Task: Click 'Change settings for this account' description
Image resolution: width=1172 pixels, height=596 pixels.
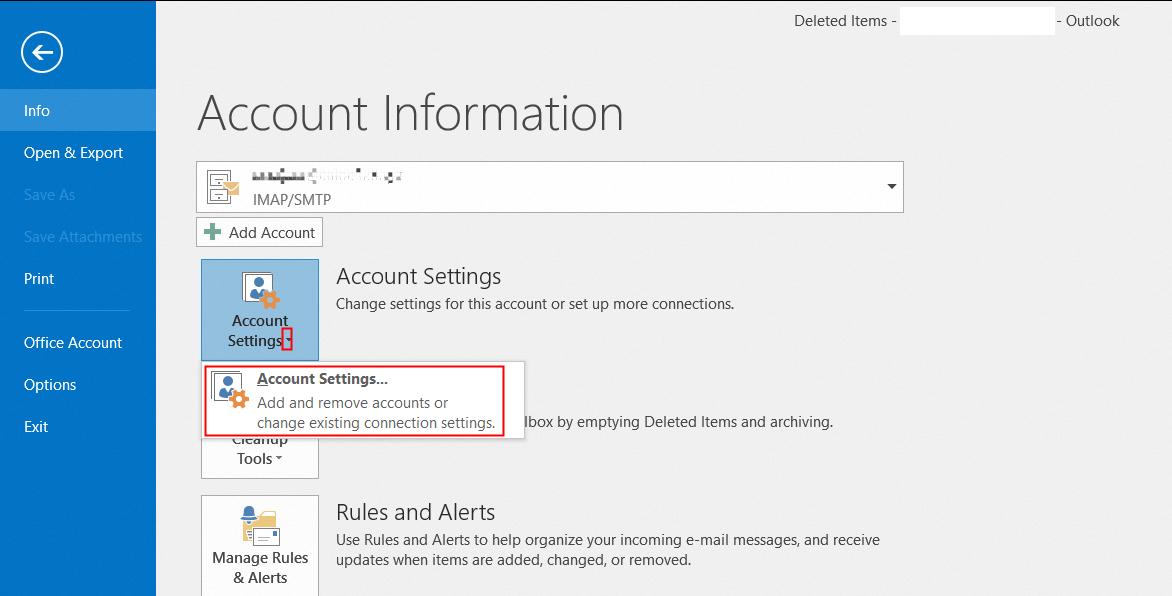Action: 535,304
